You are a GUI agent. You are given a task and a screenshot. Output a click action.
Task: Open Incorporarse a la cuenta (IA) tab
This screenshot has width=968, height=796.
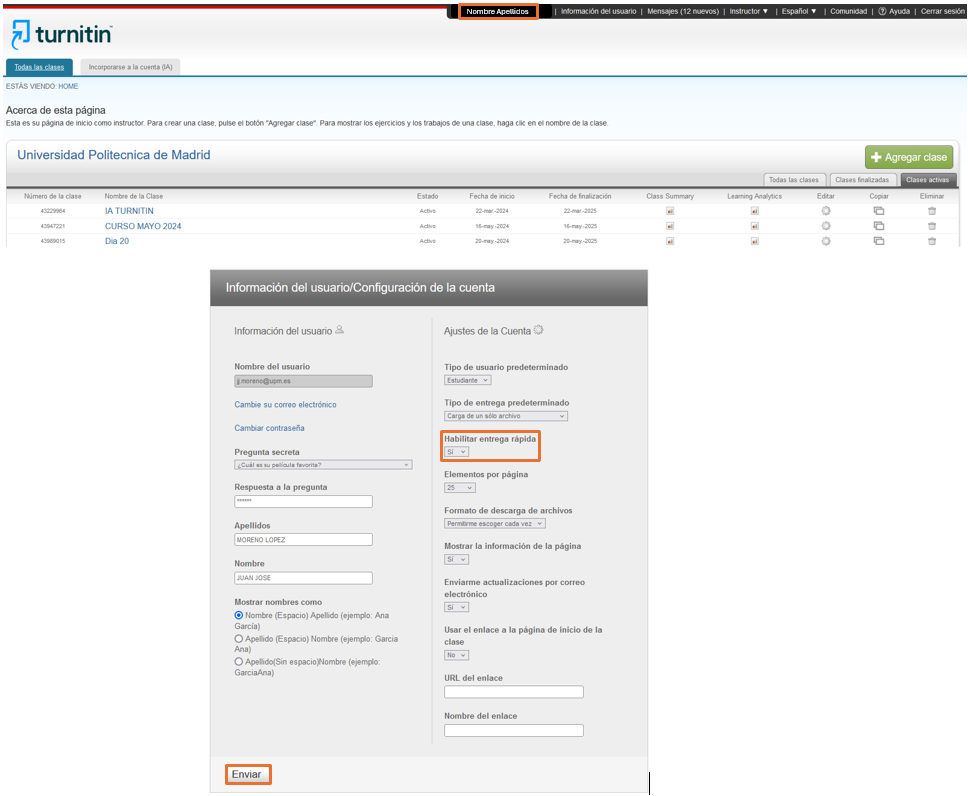[x=130, y=67]
